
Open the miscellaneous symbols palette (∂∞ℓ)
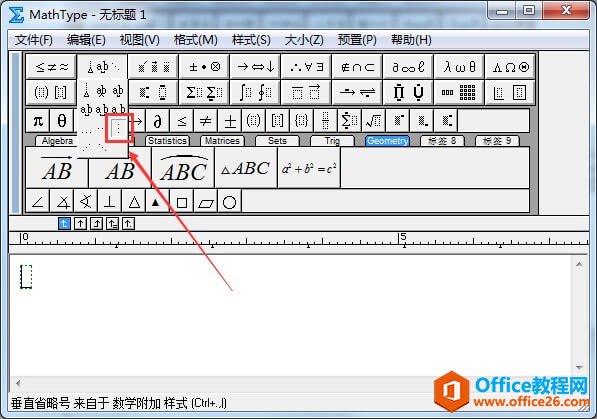pos(409,67)
